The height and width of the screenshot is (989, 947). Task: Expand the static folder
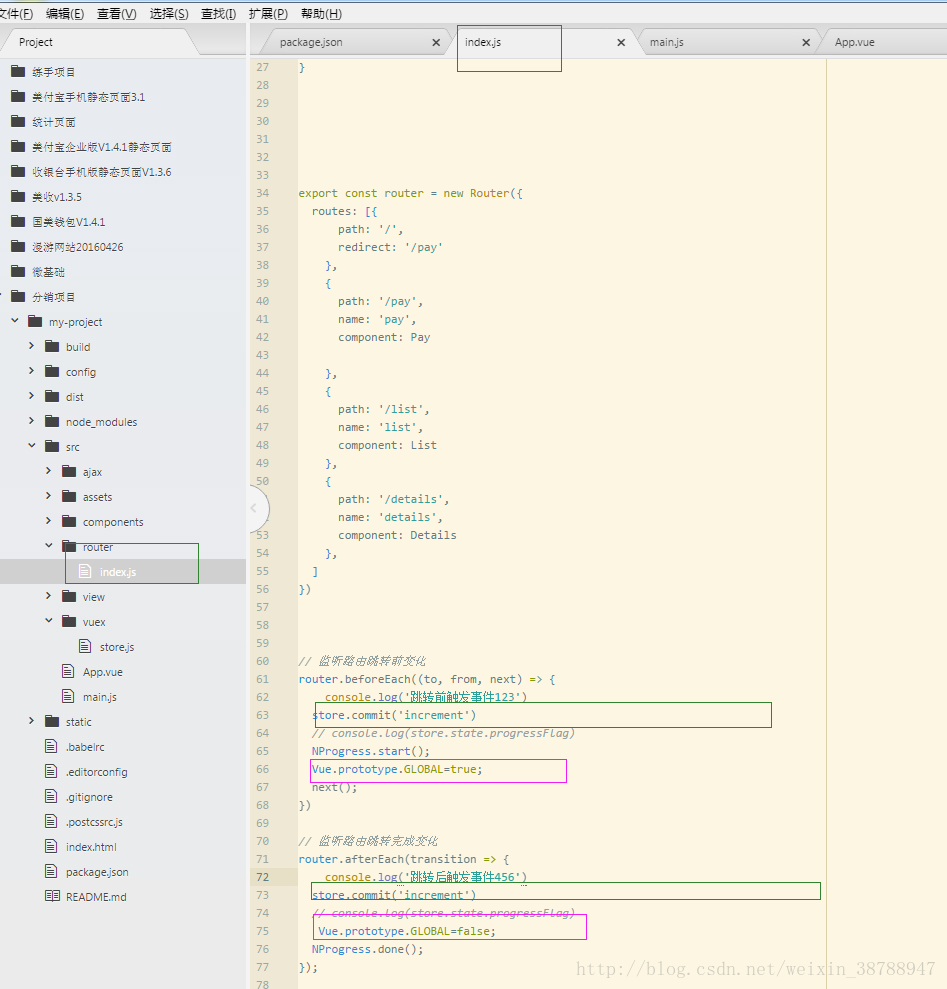[x=32, y=721]
